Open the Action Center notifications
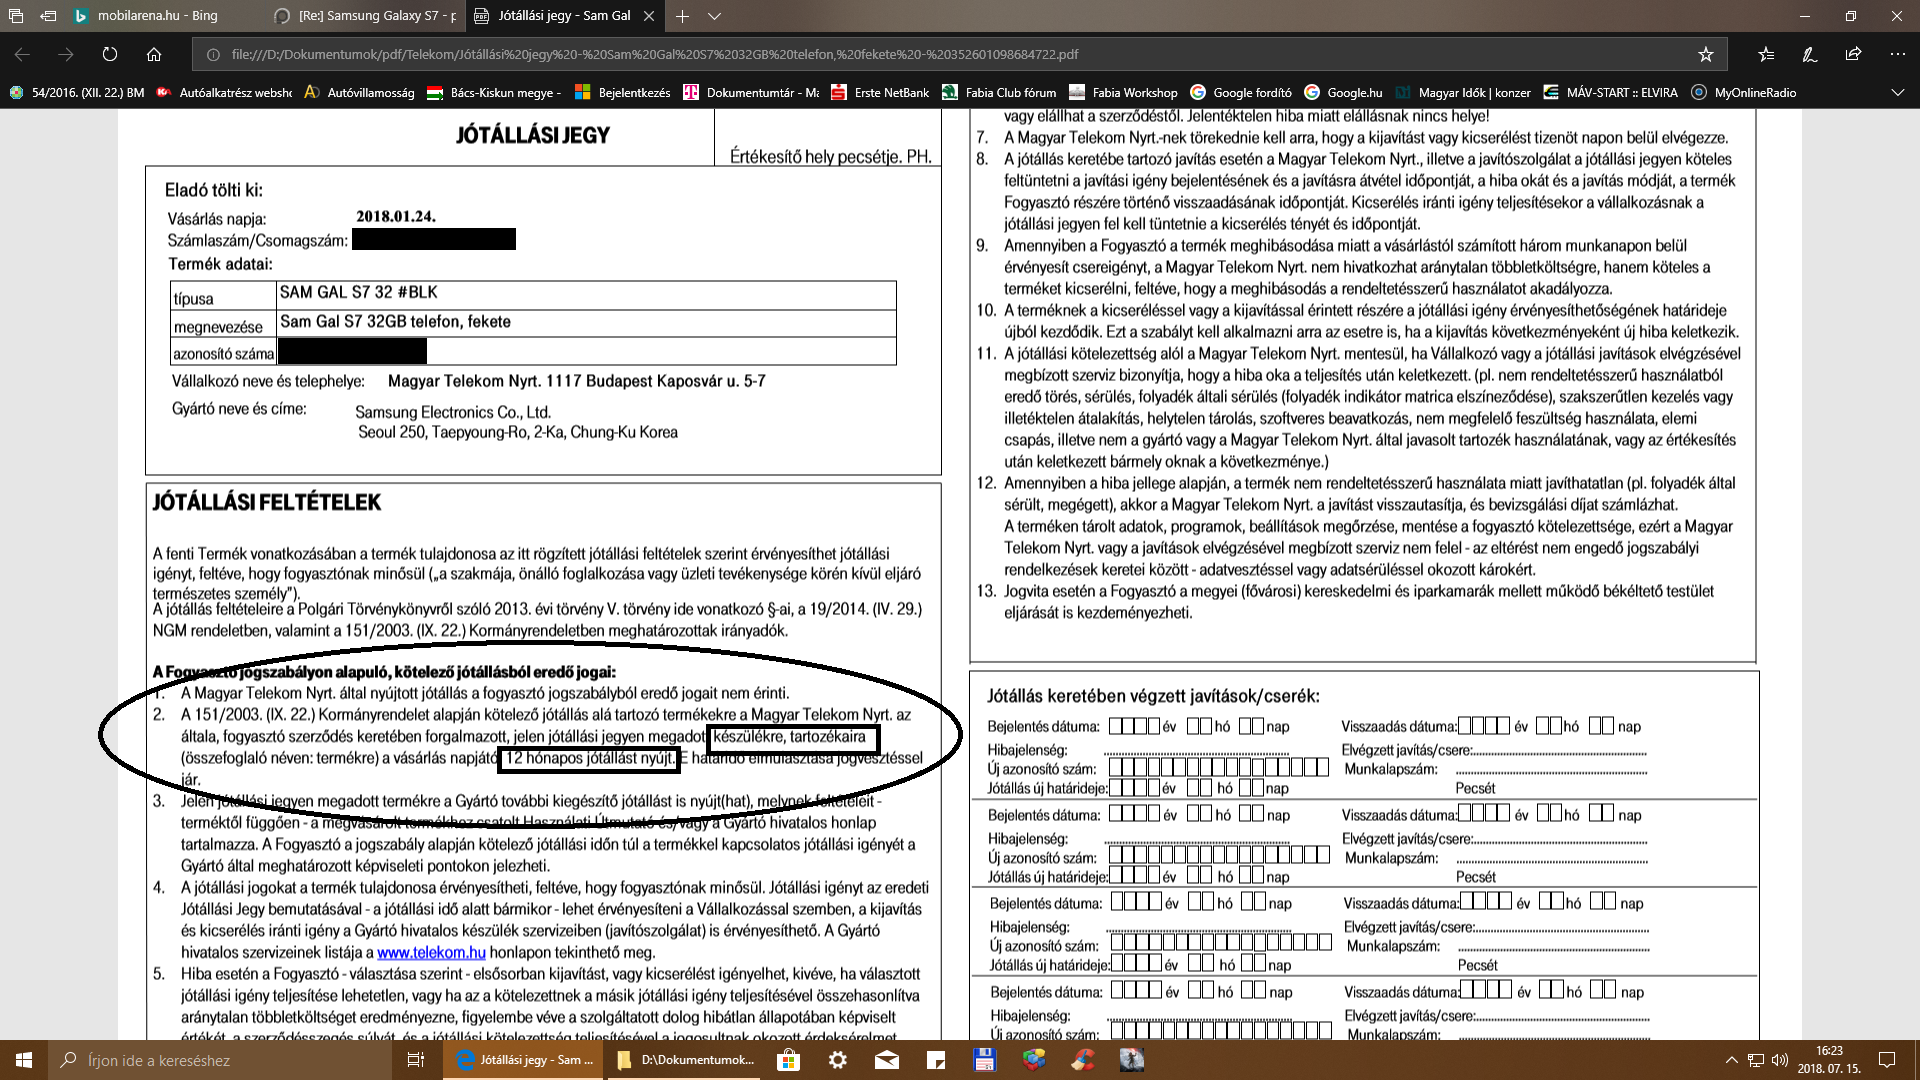The width and height of the screenshot is (1920, 1080). click(x=1887, y=1060)
